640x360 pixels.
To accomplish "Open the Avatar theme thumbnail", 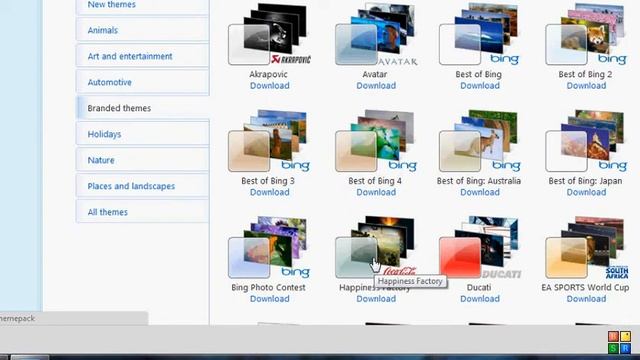I will pos(376,34).
